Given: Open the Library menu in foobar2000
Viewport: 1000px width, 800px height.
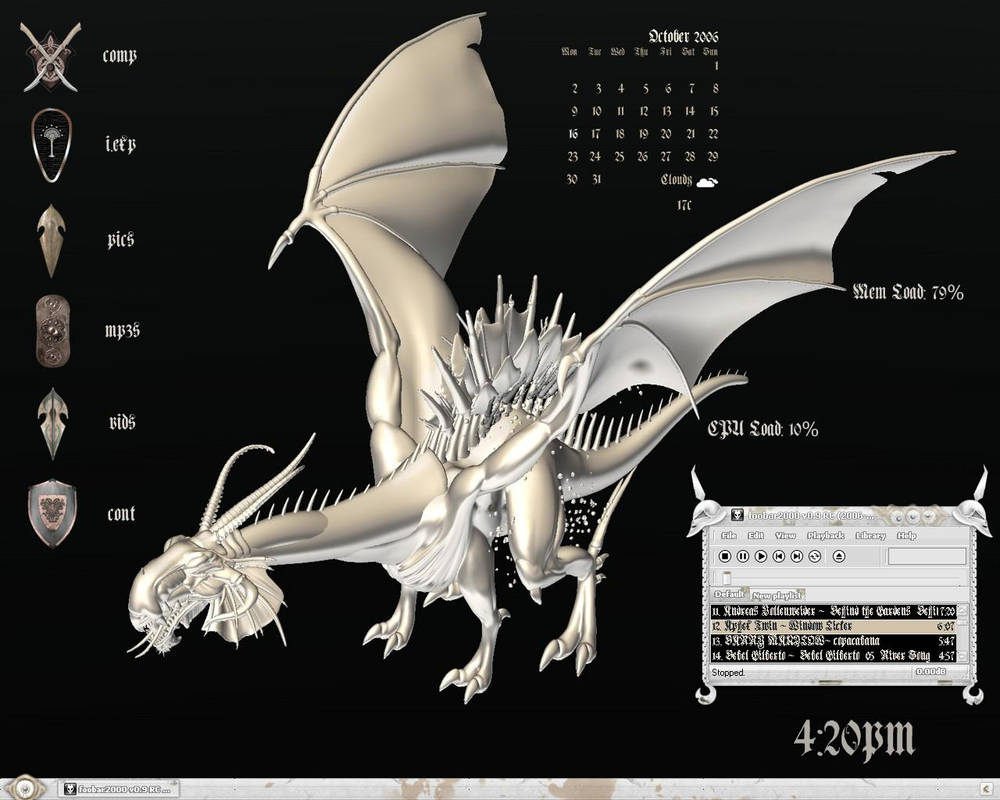Looking at the screenshot, I should pos(871,536).
